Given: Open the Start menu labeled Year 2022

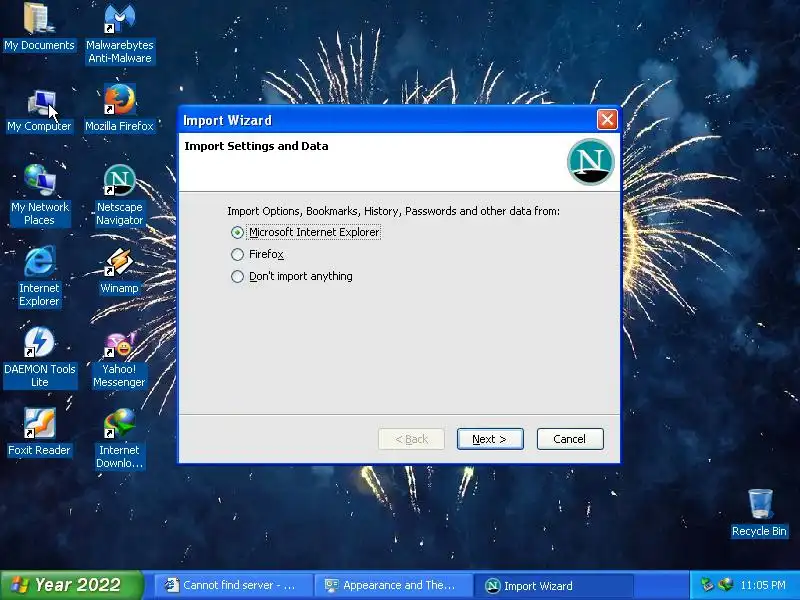Looking at the screenshot, I should (x=71, y=585).
